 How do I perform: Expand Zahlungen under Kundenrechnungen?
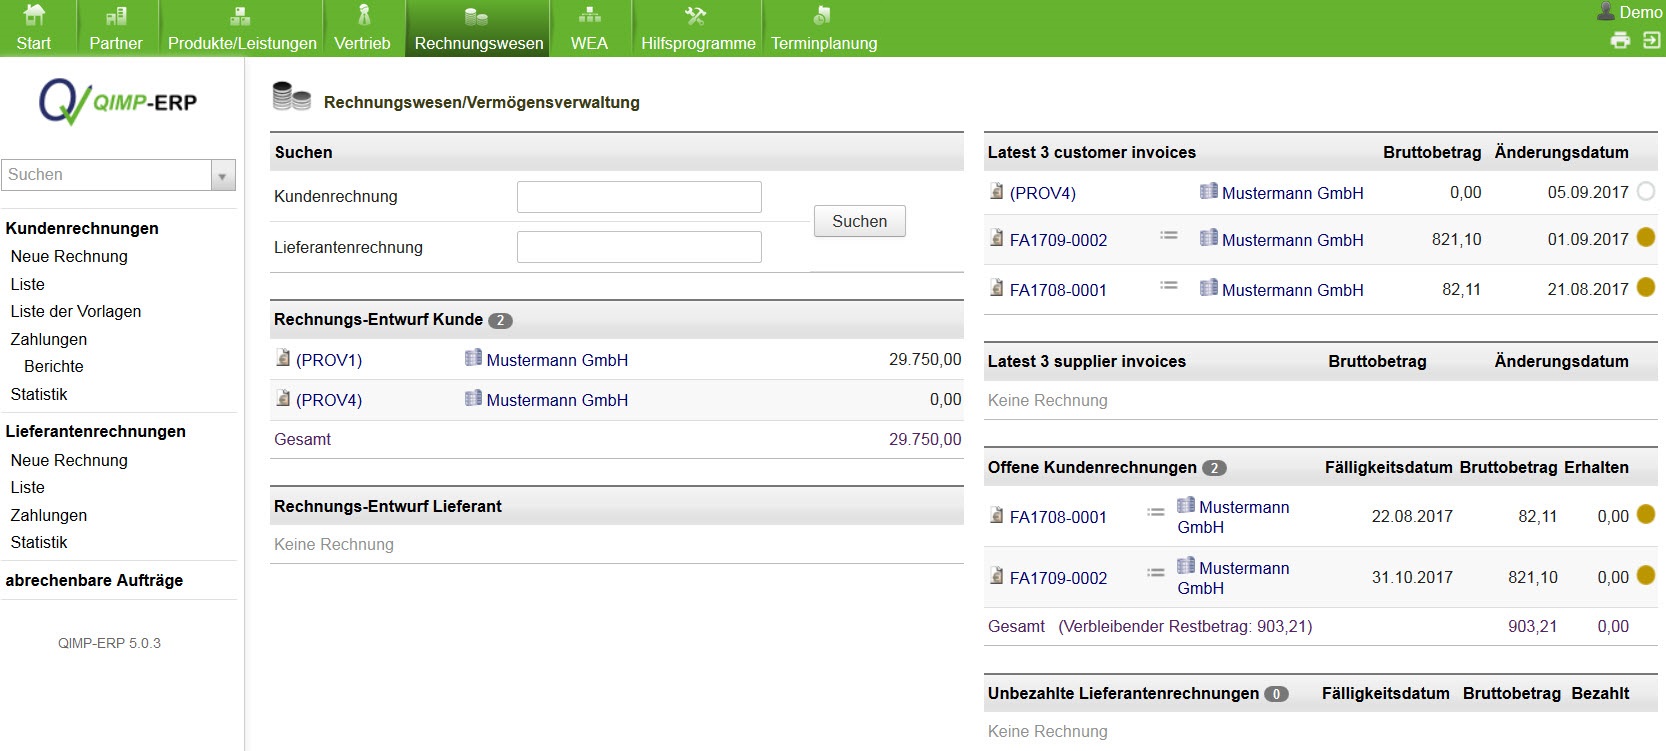[48, 339]
